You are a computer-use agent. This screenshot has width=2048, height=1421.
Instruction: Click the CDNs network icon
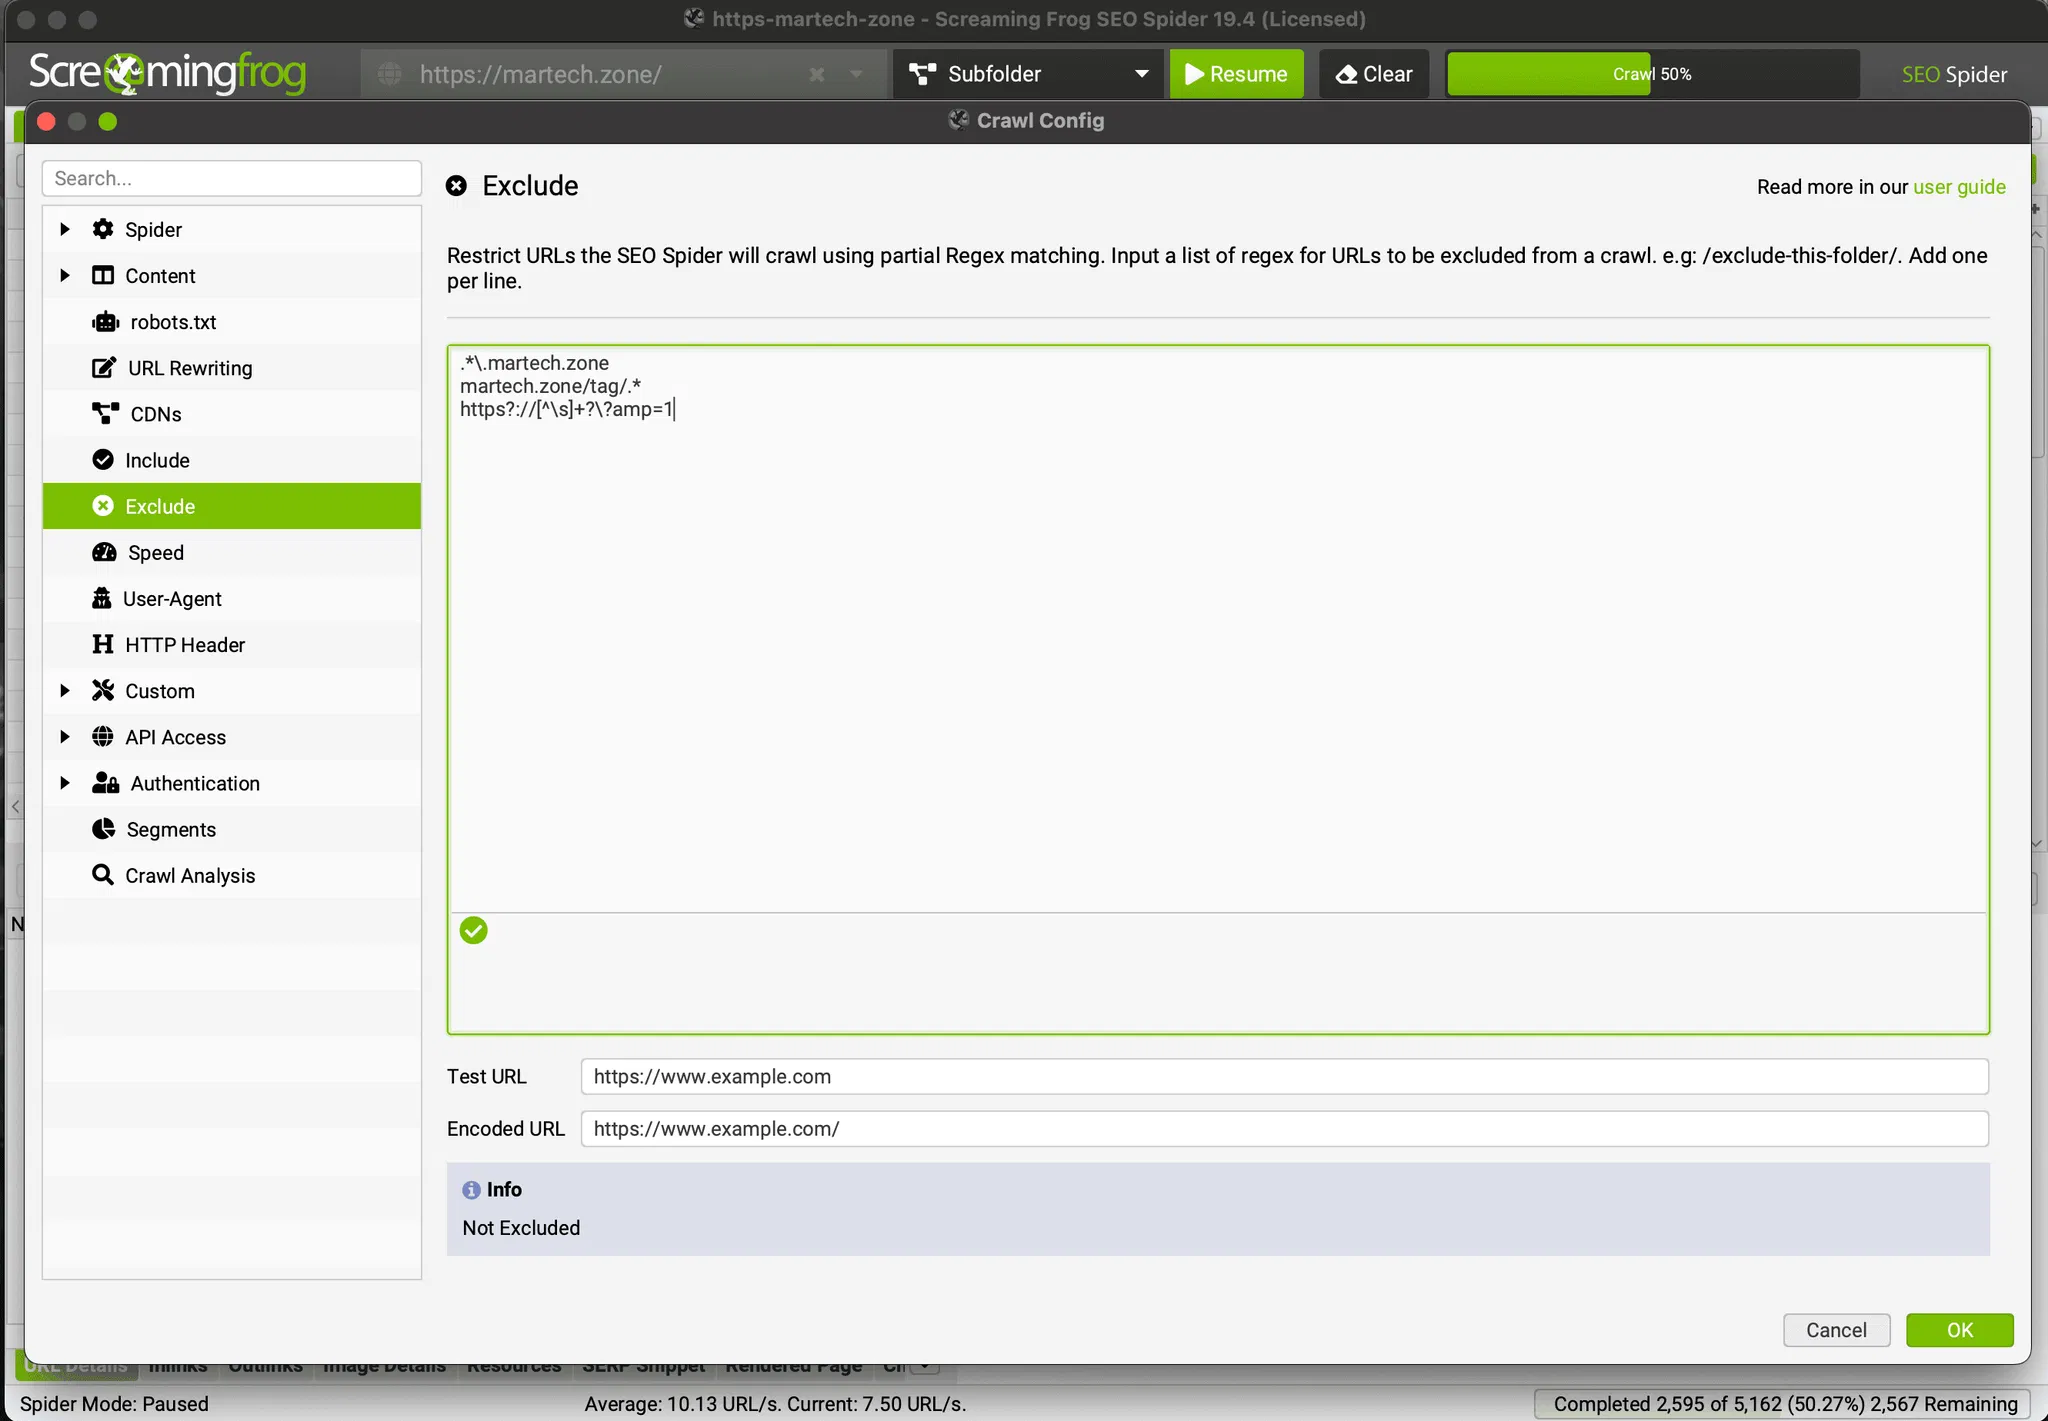click(105, 413)
